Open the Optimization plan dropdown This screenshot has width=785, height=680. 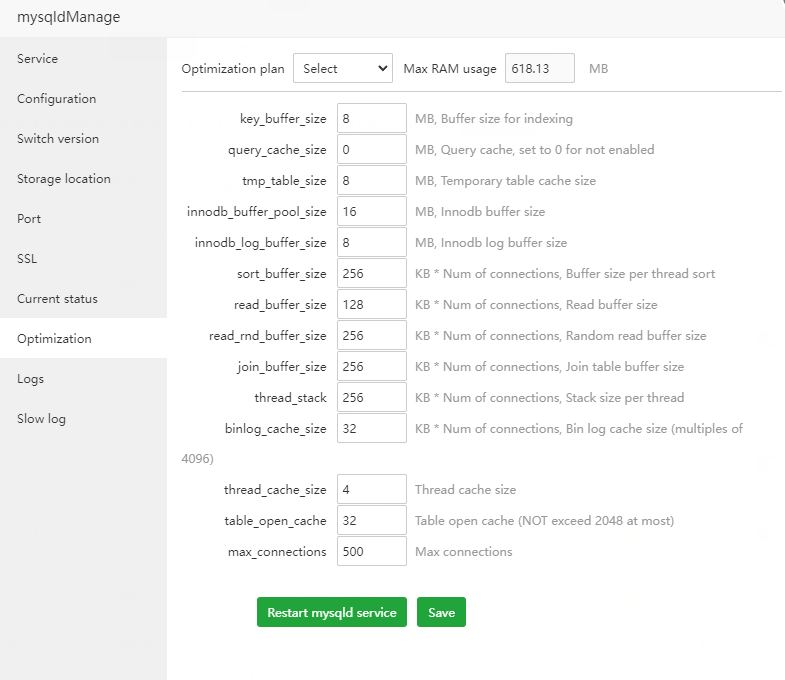tap(342, 69)
